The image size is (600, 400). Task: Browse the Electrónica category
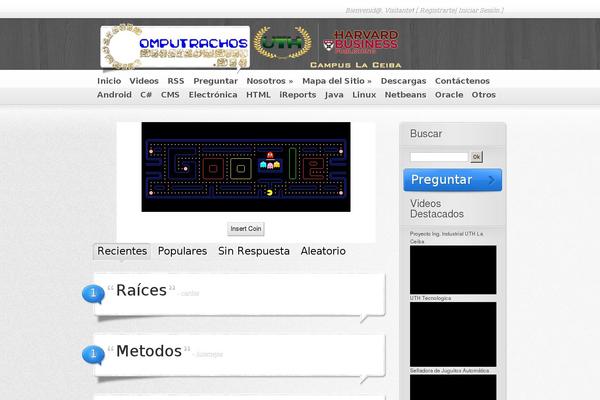213,95
